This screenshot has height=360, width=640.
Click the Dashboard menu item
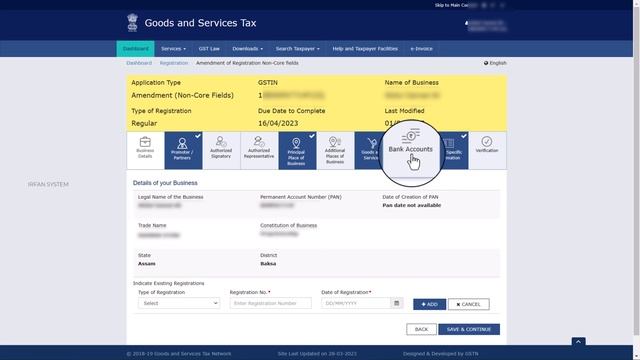tap(136, 49)
